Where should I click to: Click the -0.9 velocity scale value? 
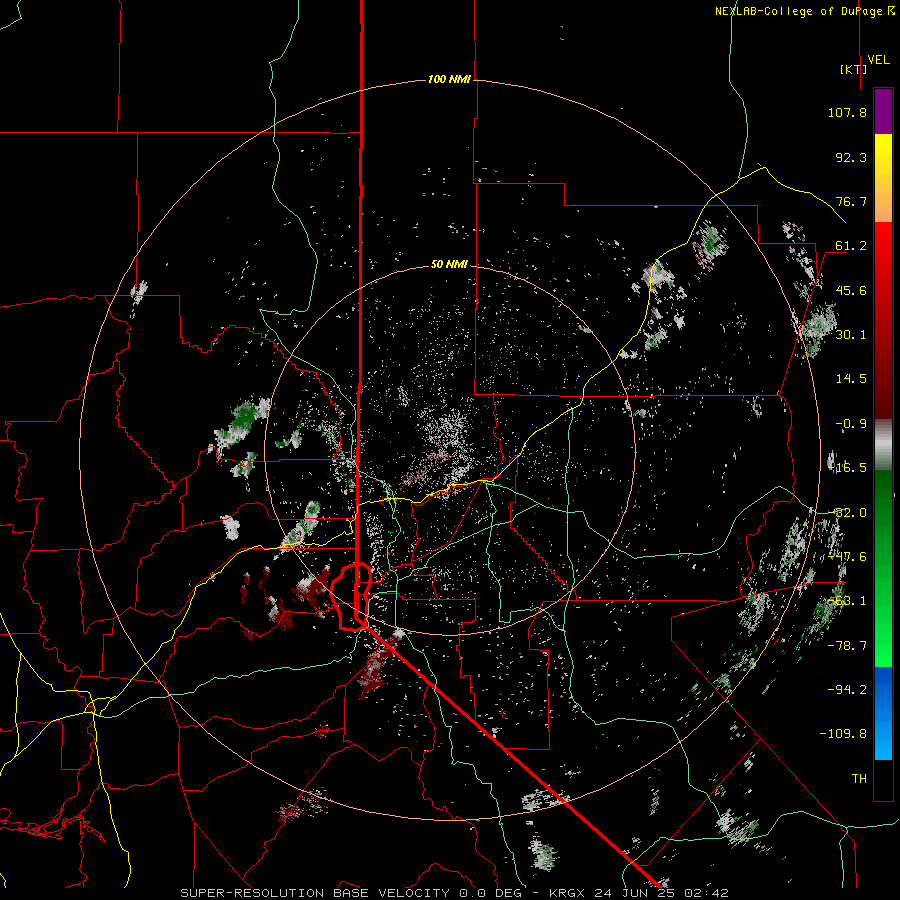pyautogui.click(x=851, y=424)
